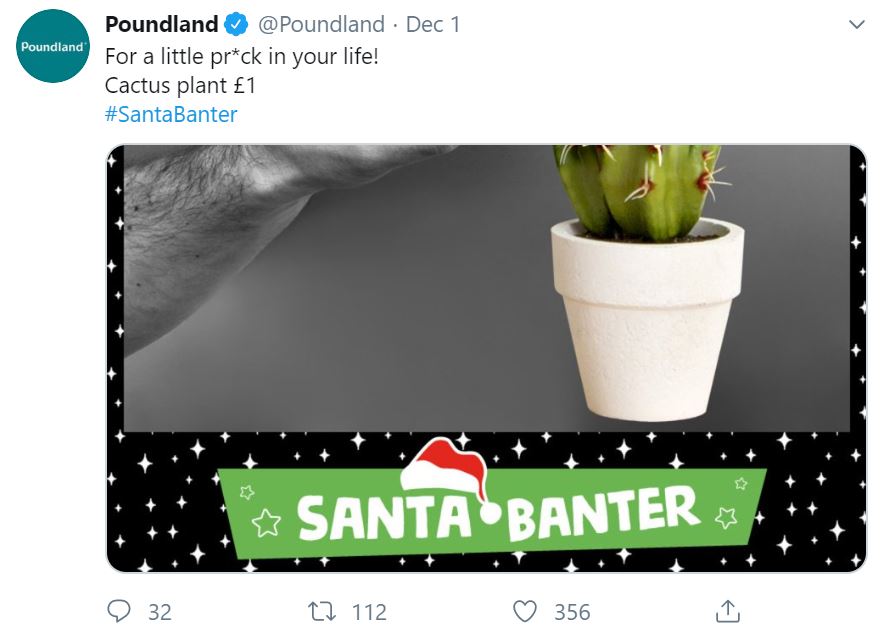This screenshot has width=880, height=643.
Task: Click the green SANTA BANTER banner
Action: (492, 513)
